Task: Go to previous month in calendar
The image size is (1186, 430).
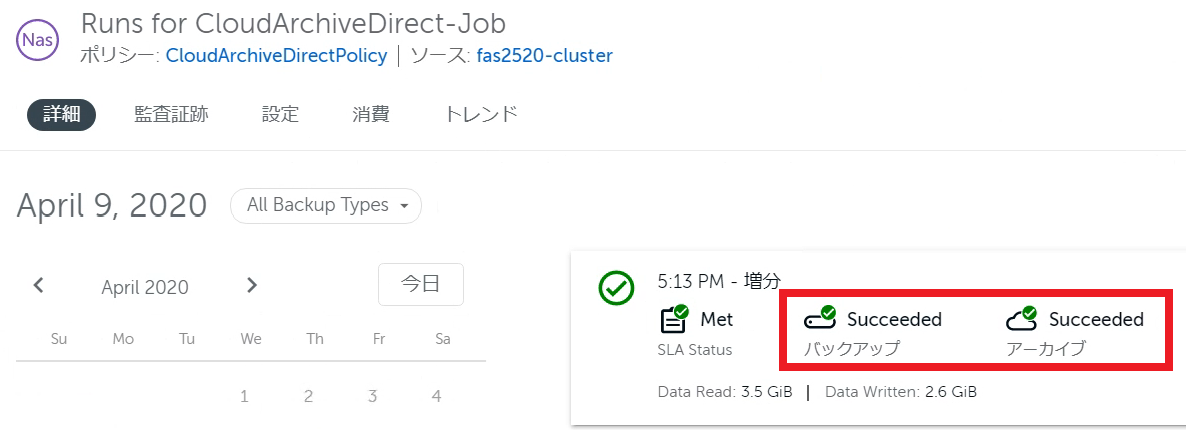Action: (x=39, y=285)
